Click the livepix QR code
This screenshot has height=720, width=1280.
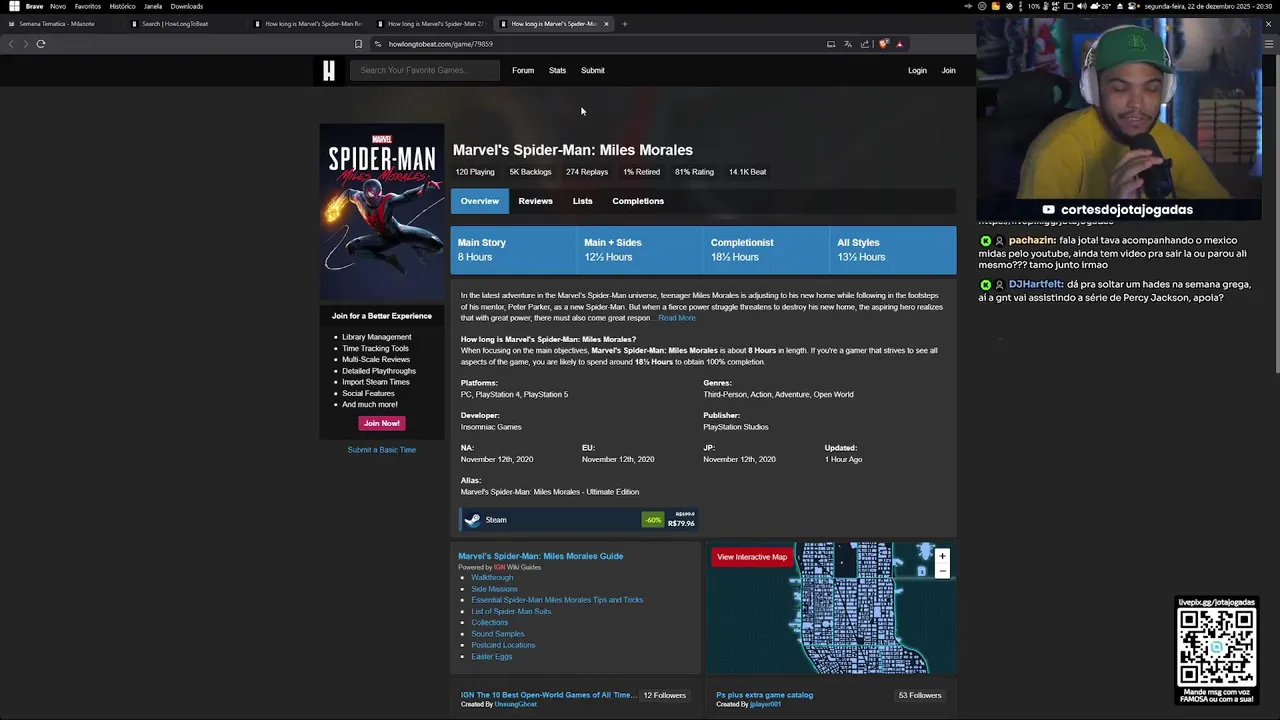(1216, 646)
